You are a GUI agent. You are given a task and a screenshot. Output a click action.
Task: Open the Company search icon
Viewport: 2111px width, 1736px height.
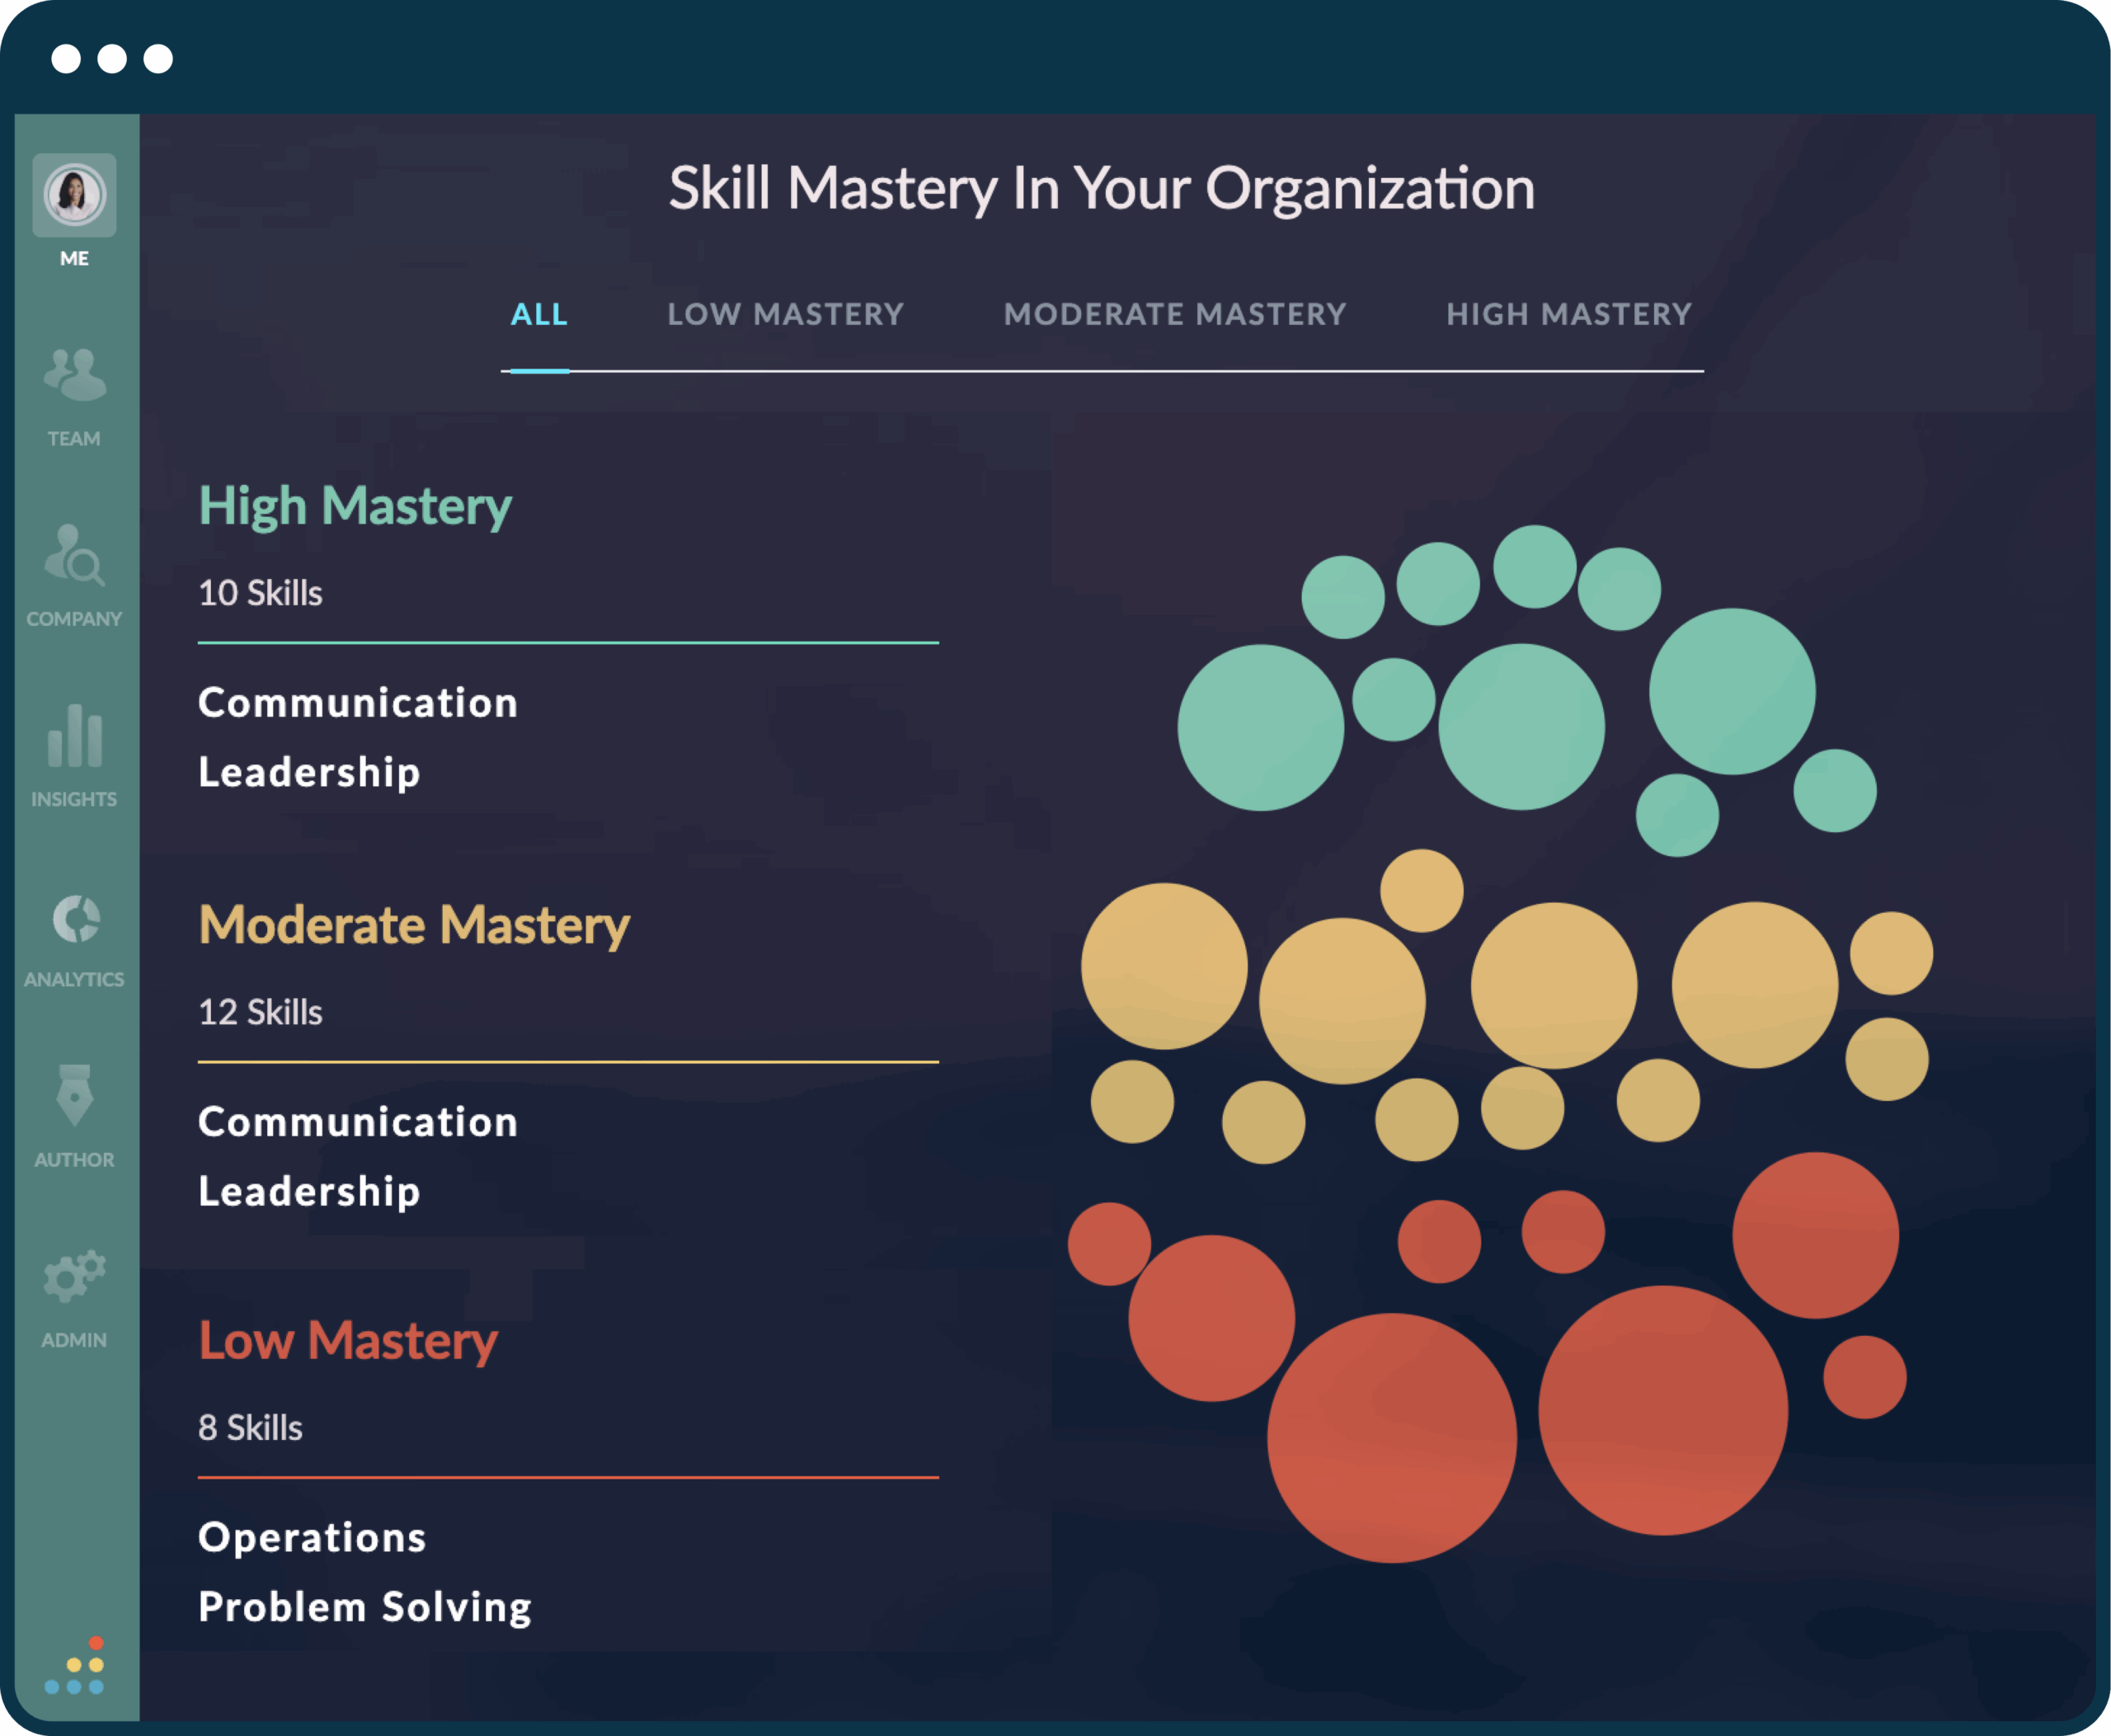74,555
